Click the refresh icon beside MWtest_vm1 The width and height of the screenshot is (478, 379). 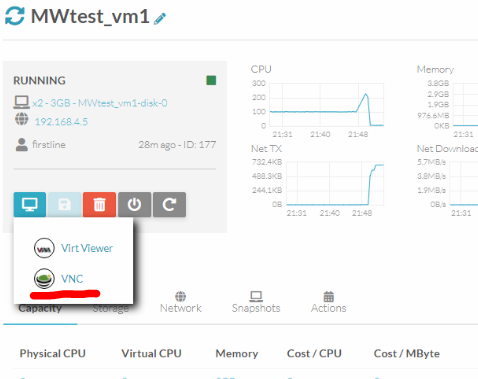14,16
